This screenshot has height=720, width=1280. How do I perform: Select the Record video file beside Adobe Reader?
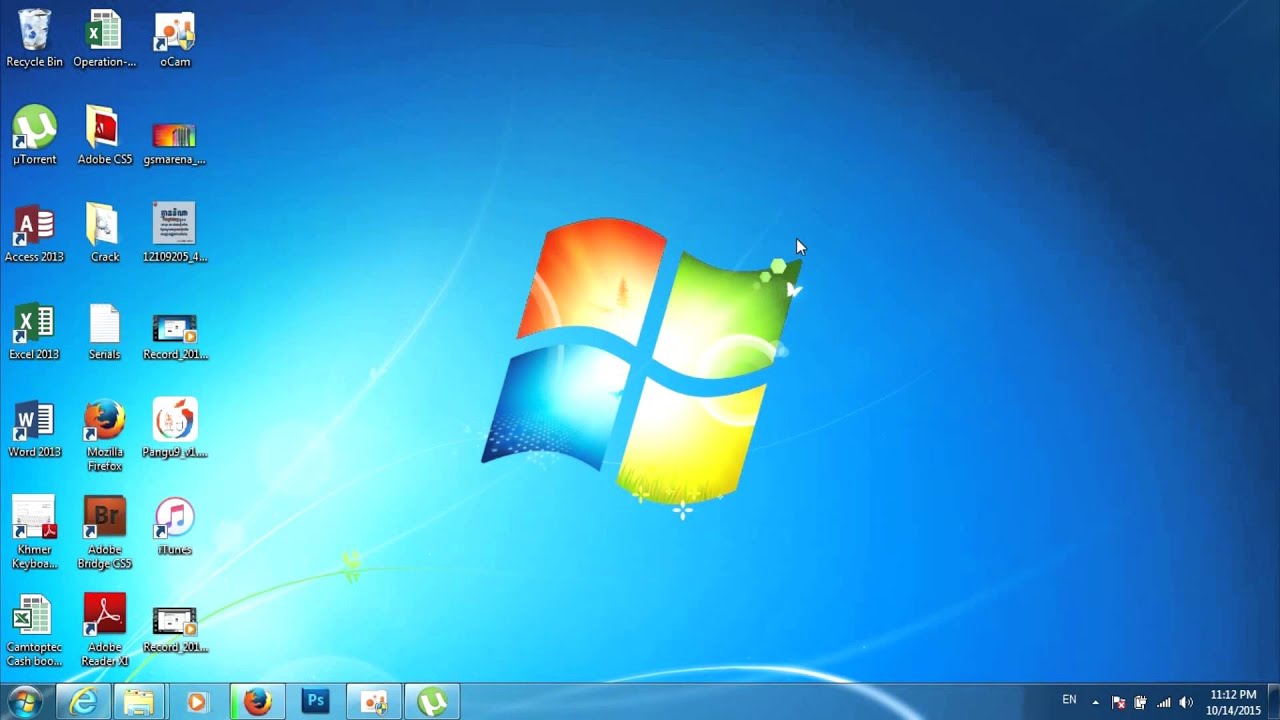point(175,630)
